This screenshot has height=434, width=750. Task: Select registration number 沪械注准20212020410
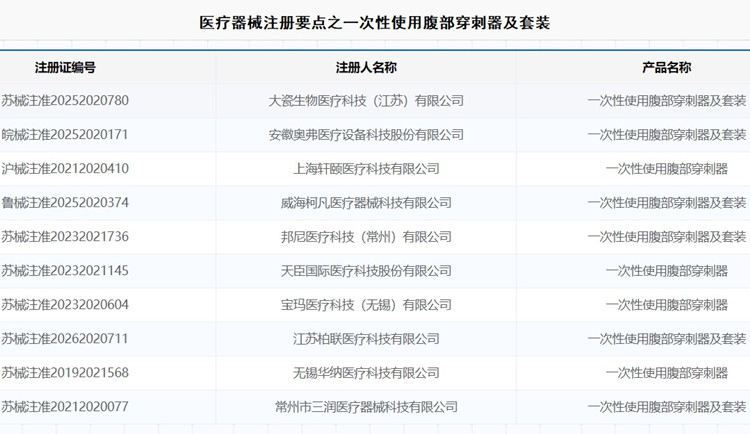click(65, 168)
